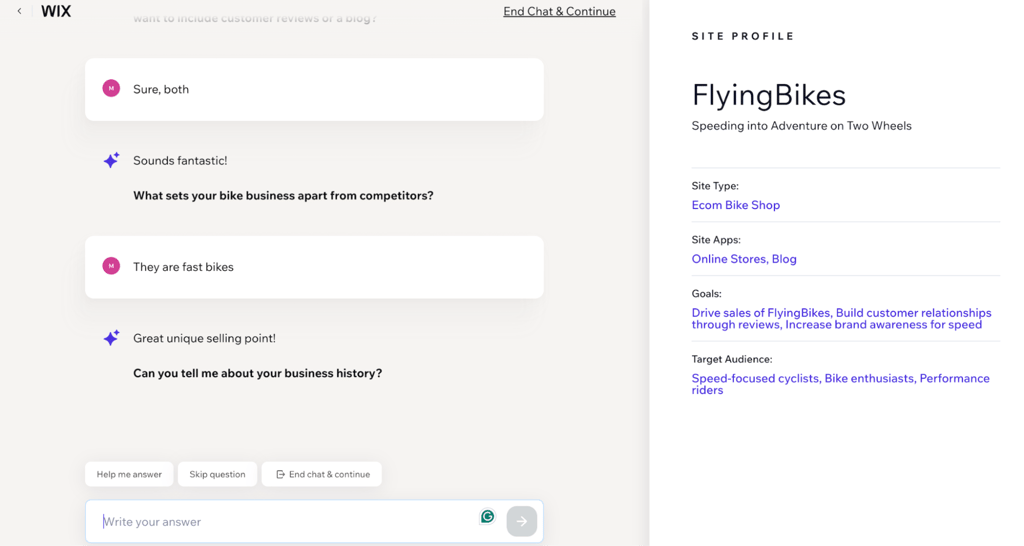Select the 'Sure, both' message bubble
Image resolution: width=1024 pixels, height=546 pixels.
click(314, 89)
